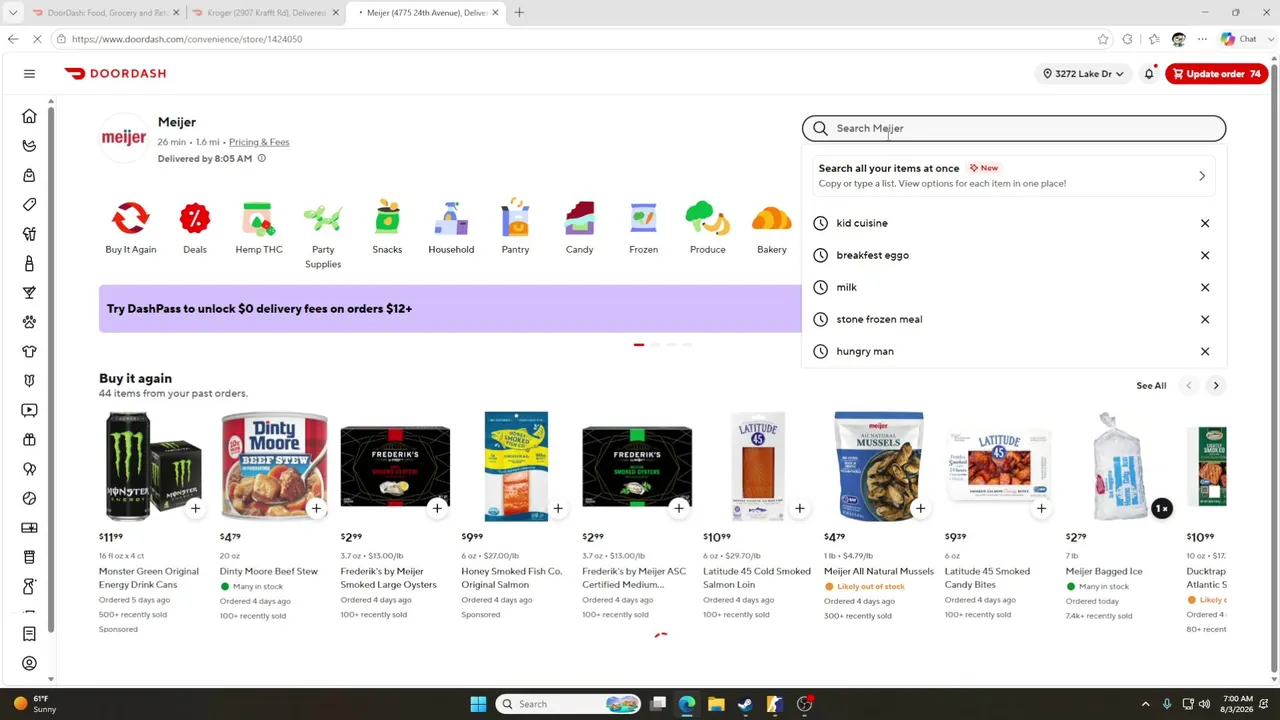This screenshot has height=720, width=1280.
Task: Switch to the Kroger browser tab
Action: 265,13
